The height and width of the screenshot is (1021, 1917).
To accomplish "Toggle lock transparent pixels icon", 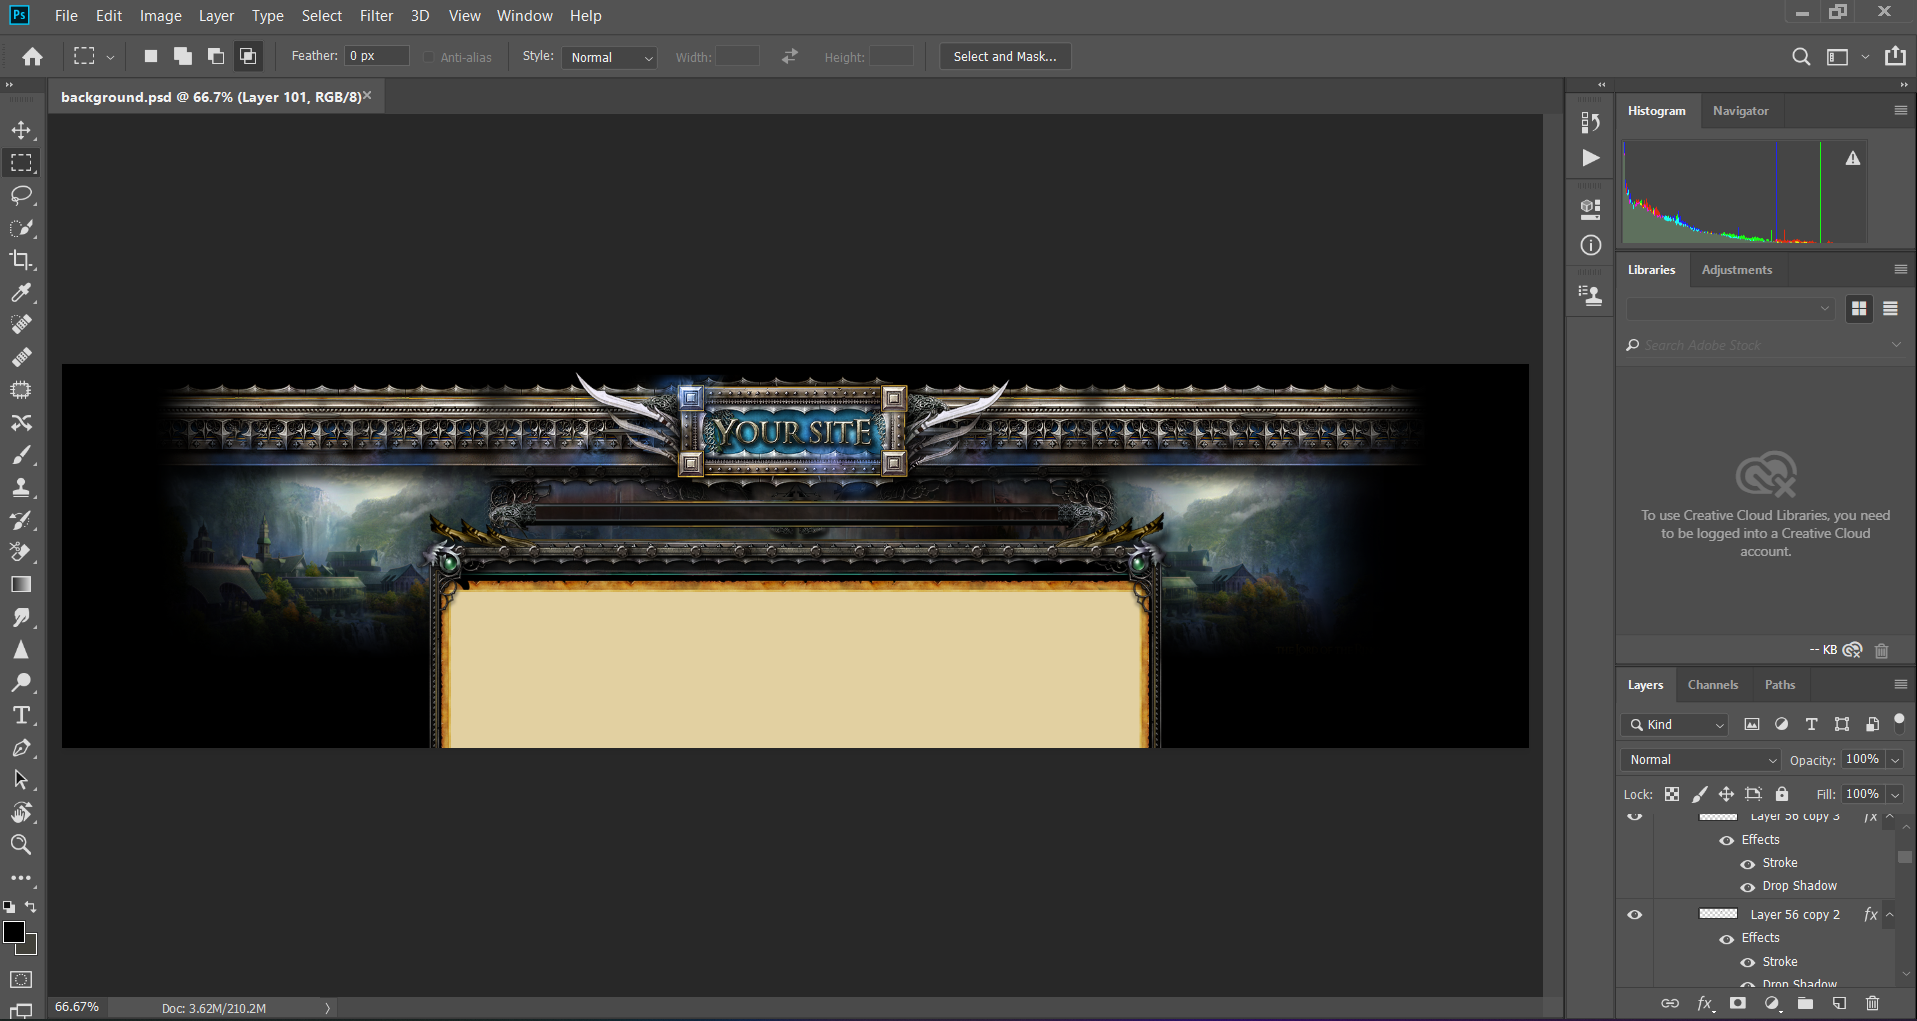I will [x=1672, y=794].
